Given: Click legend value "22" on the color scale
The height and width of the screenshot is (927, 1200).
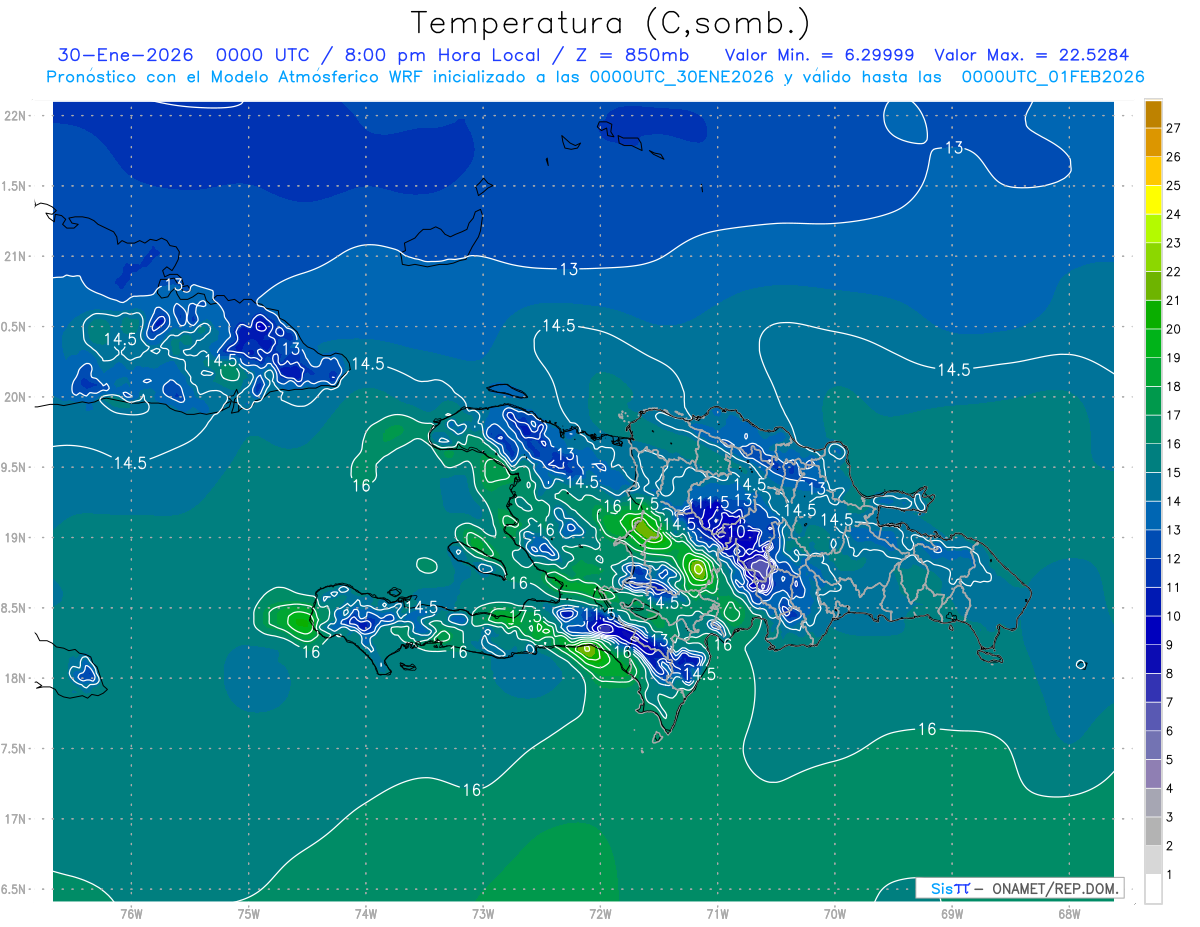Looking at the screenshot, I should (x=1173, y=272).
